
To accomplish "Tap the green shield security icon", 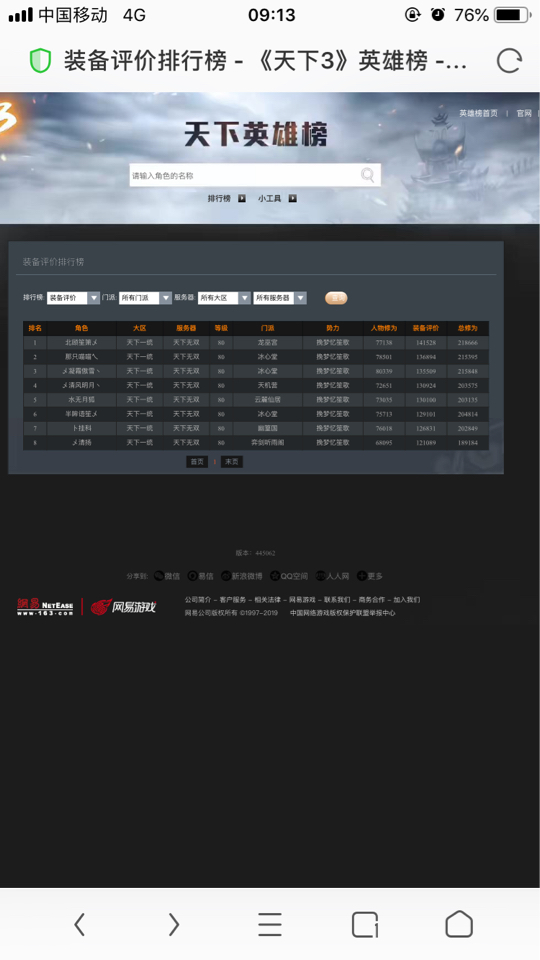I will click(x=40, y=61).
